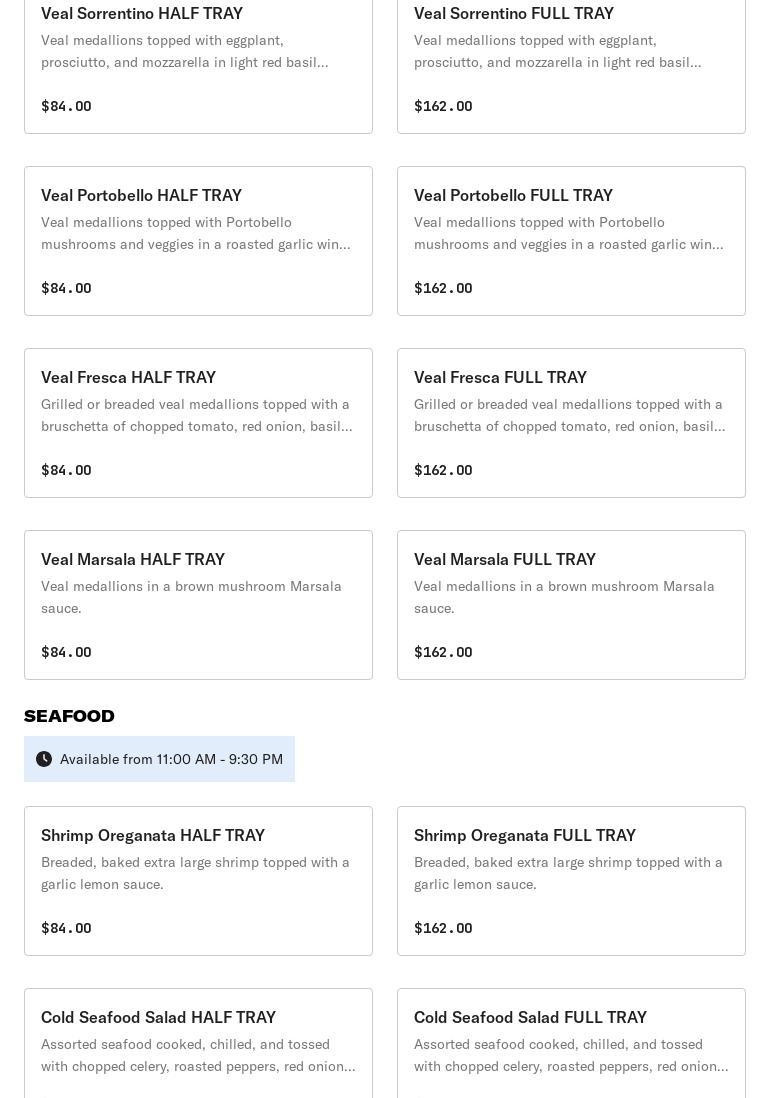Screen dimensions: 770x1098
Task: Click Veal Portobello HALF TRAY description text
Action: point(196,233)
